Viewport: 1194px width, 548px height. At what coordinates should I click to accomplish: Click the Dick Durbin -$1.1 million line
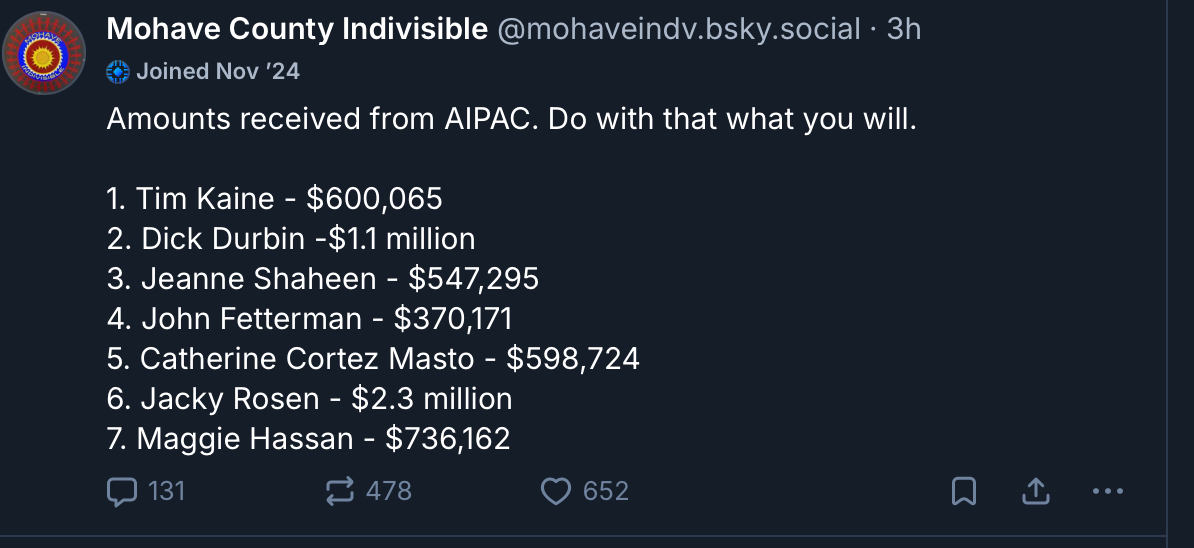point(290,239)
